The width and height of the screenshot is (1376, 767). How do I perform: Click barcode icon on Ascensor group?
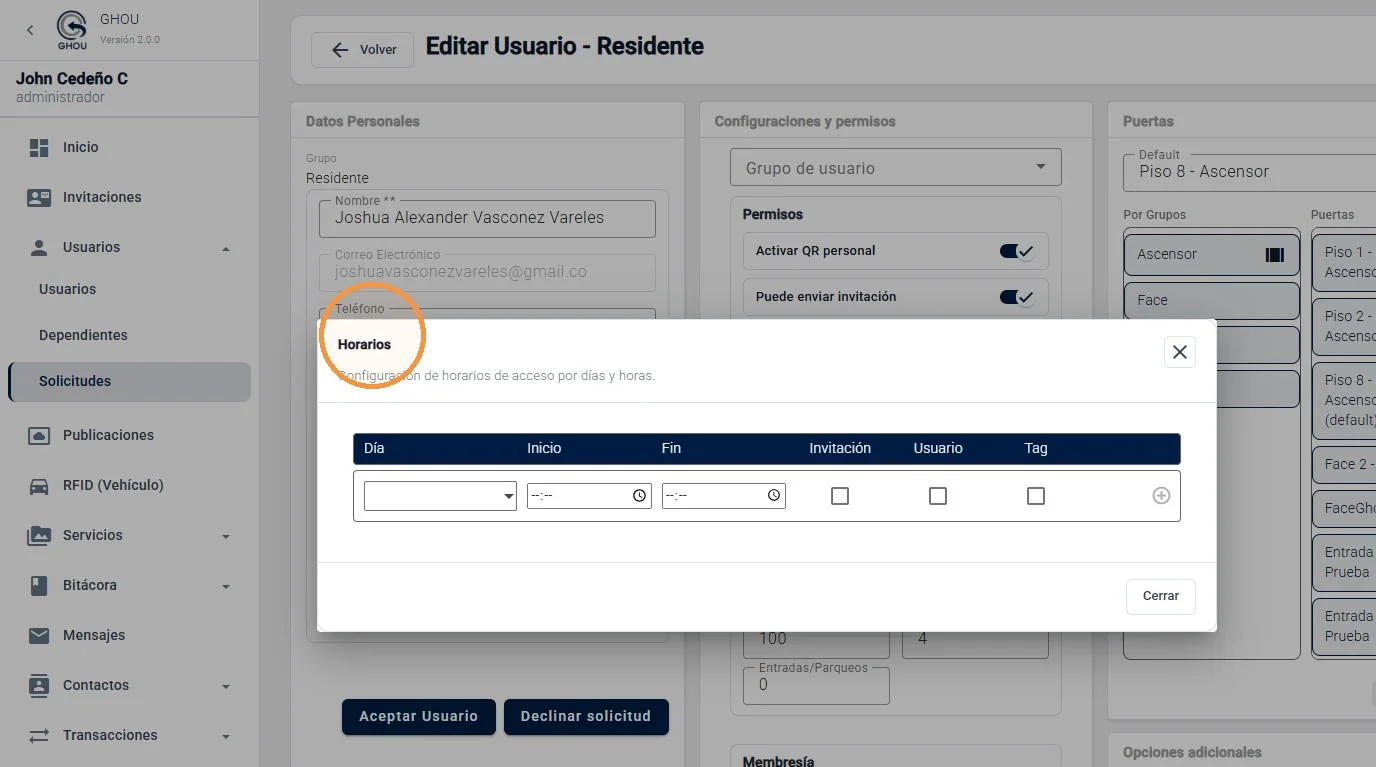point(1274,254)
